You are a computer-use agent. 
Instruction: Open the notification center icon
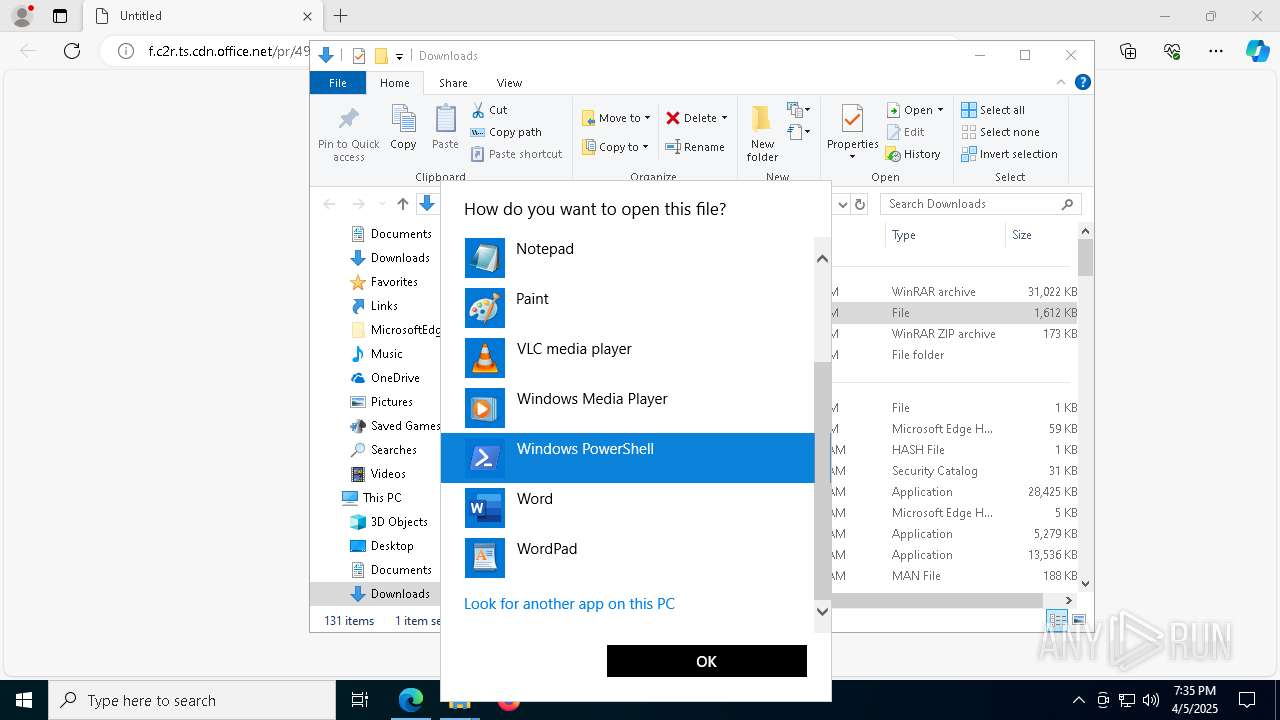pos(1247,700)
